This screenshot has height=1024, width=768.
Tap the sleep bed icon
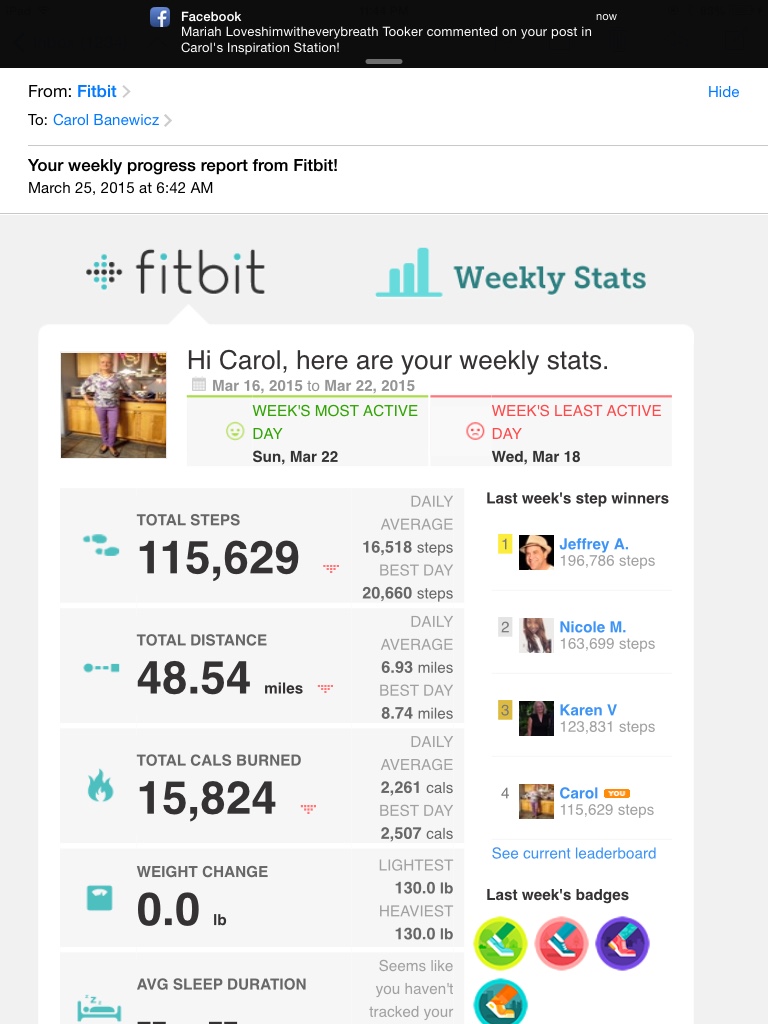(x=99, y=1005)
